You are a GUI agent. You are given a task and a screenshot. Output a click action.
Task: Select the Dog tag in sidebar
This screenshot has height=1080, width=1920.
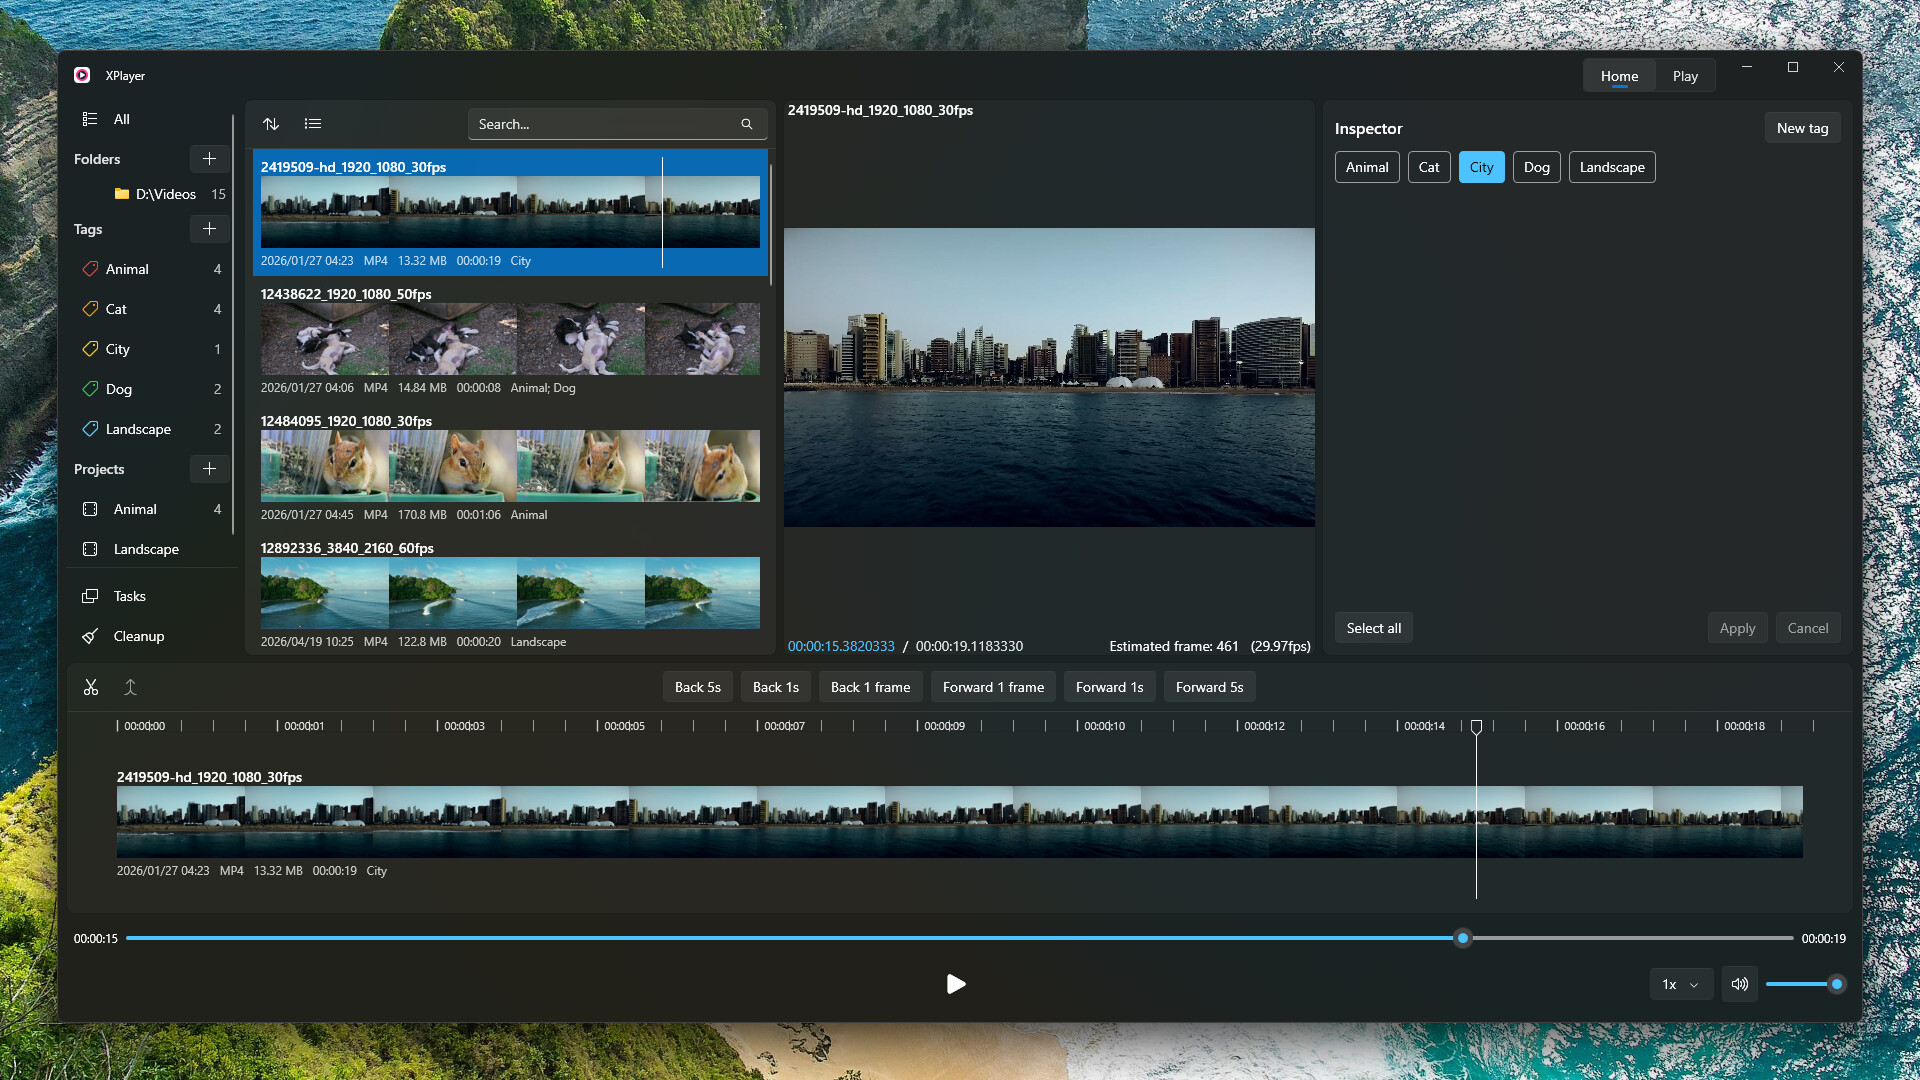(x=119, y=389)
